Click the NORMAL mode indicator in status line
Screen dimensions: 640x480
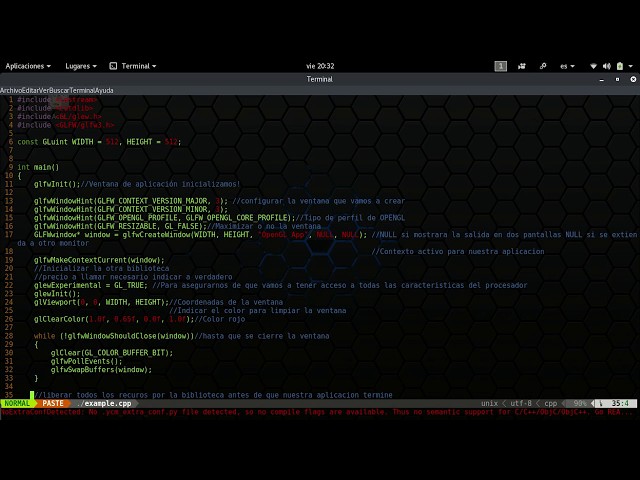tap(17, 403)
